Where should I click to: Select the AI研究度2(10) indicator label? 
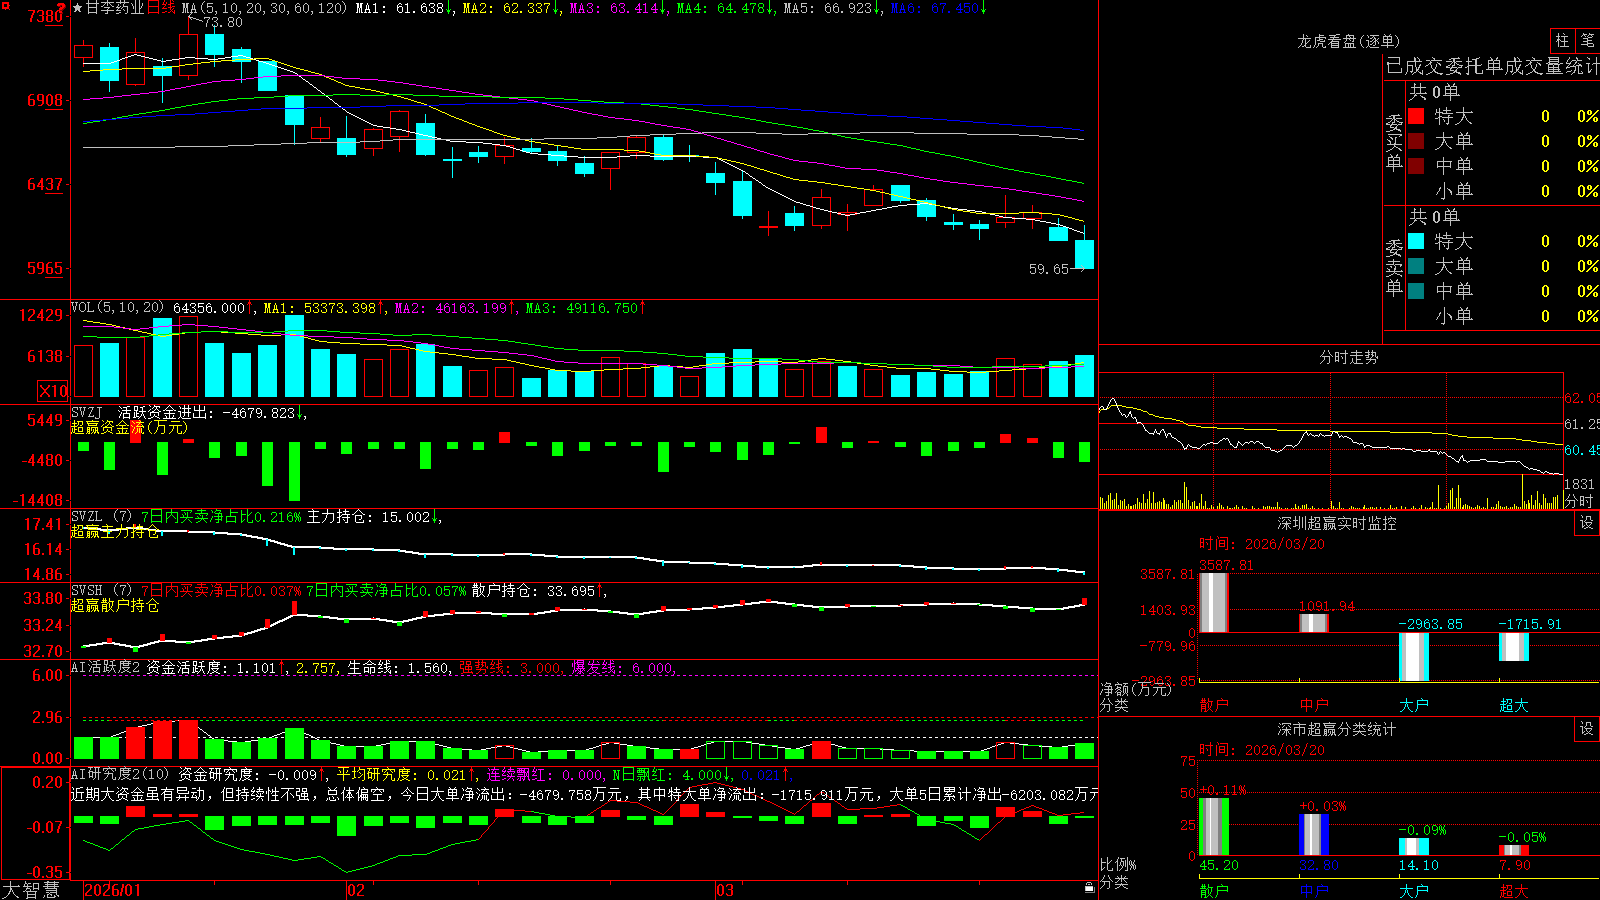(x=120, y=774)
